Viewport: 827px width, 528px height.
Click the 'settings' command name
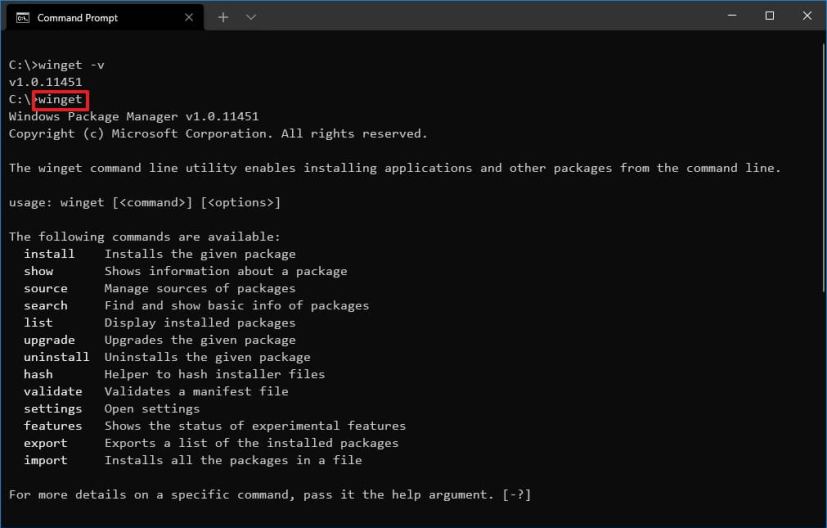click(x=53, y=409)
